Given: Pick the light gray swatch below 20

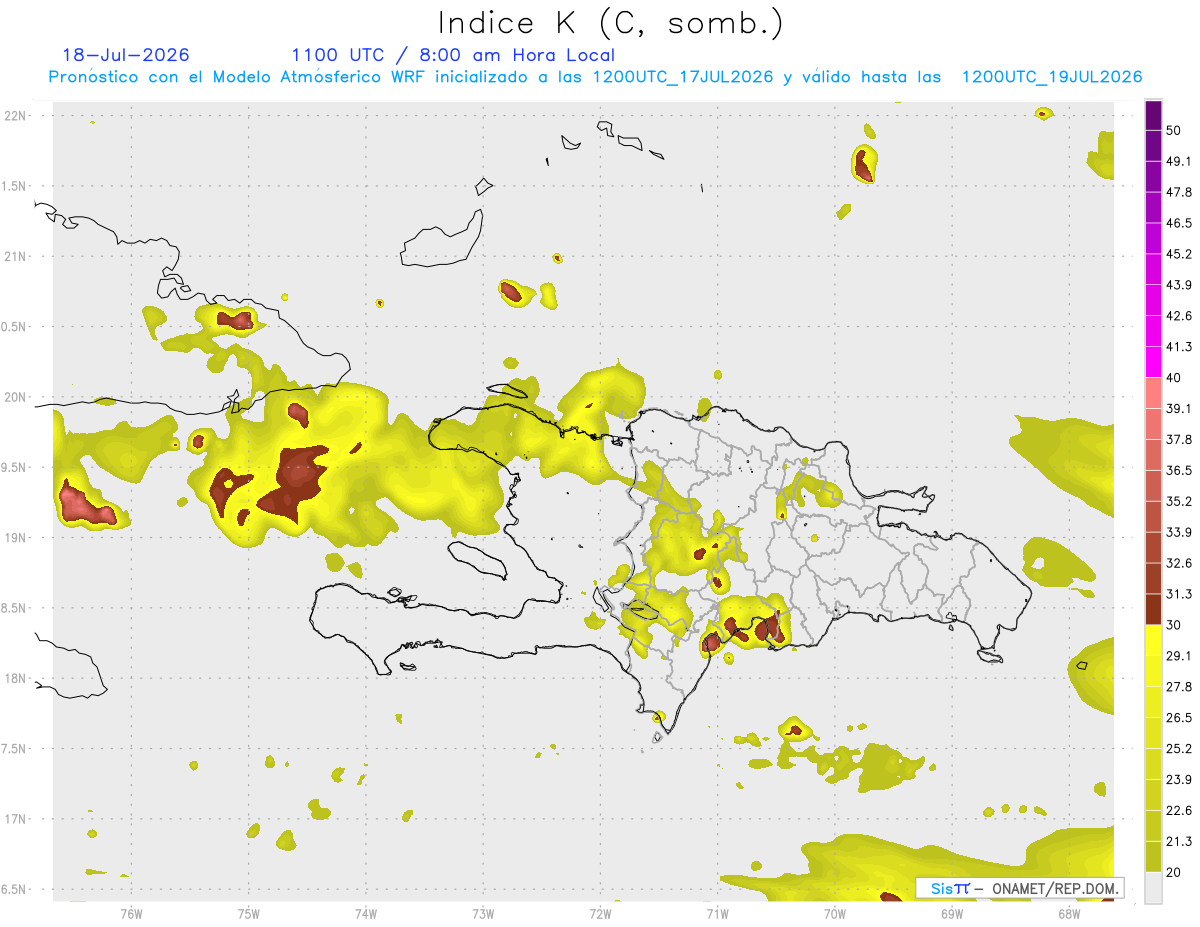Looking at the screenshot, I should (1153, 887).
